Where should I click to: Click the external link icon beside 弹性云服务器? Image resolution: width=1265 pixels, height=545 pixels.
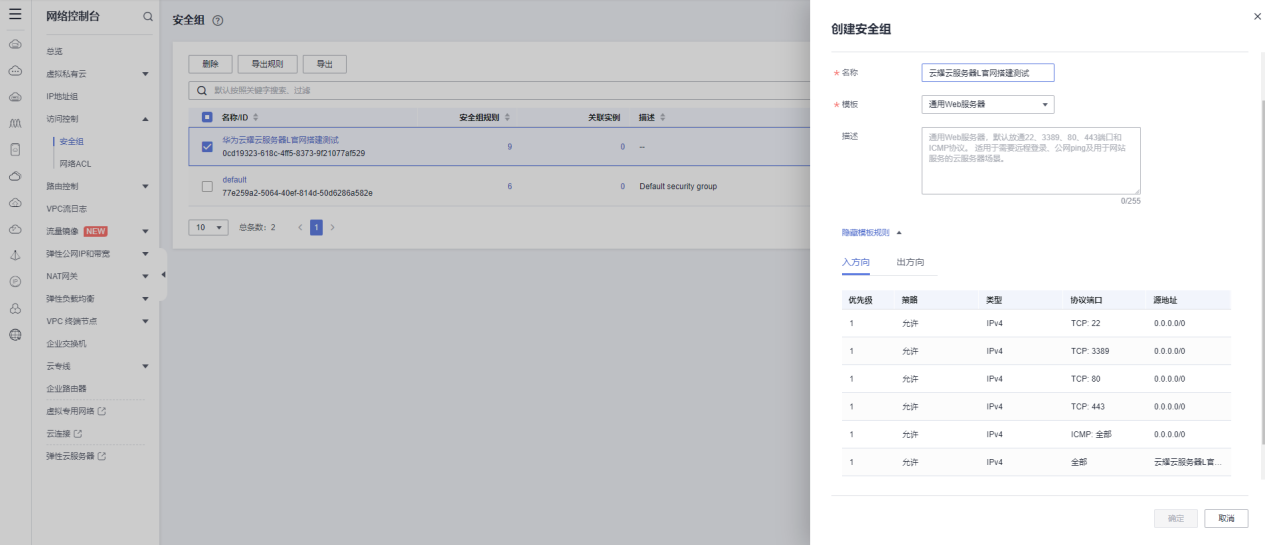101,456
